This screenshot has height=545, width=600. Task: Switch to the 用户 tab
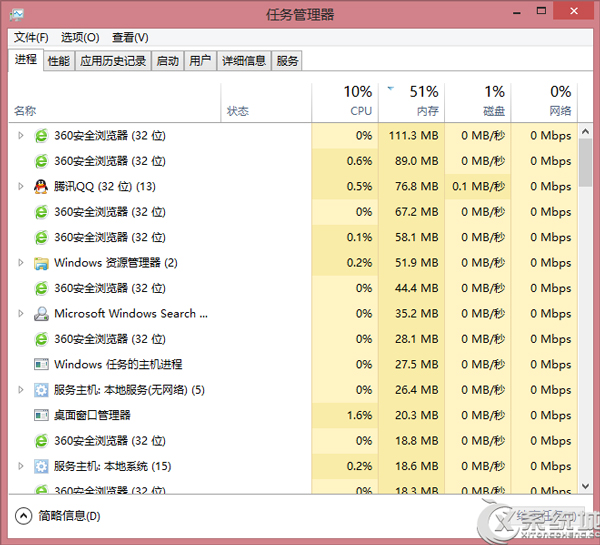click(x=200, y=61)
